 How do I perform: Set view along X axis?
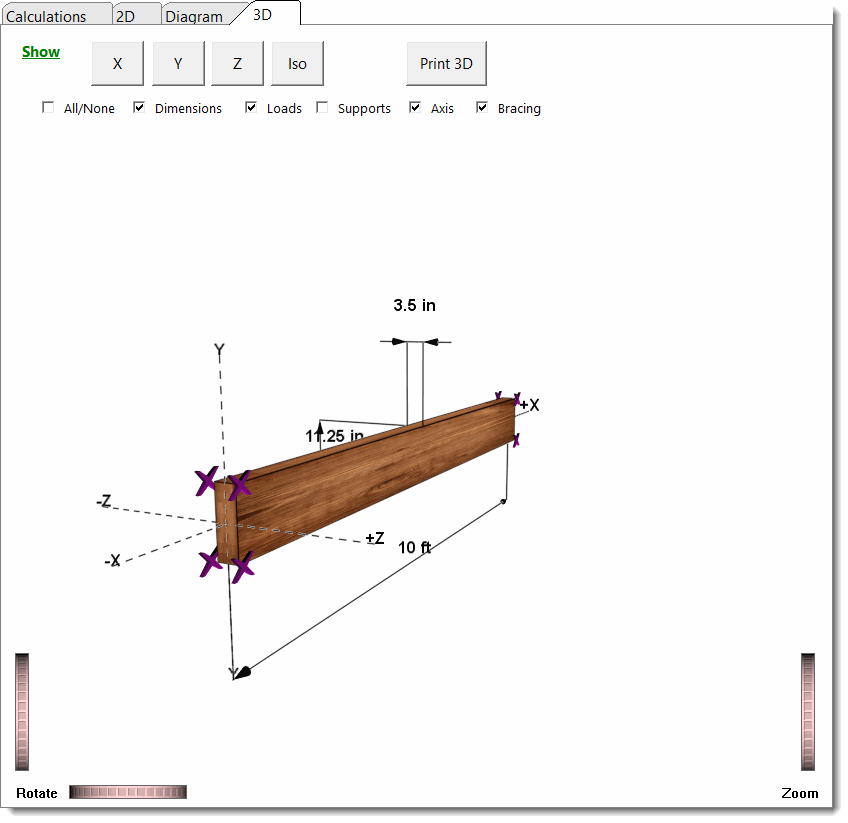117,64
